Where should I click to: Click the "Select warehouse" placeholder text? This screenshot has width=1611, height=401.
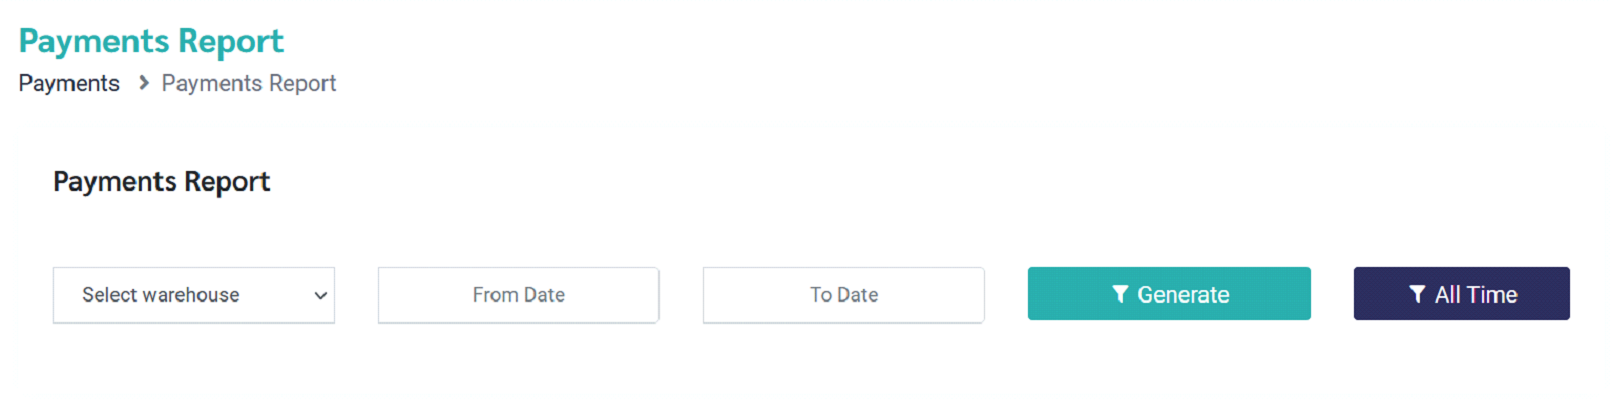tap(161, 295)
